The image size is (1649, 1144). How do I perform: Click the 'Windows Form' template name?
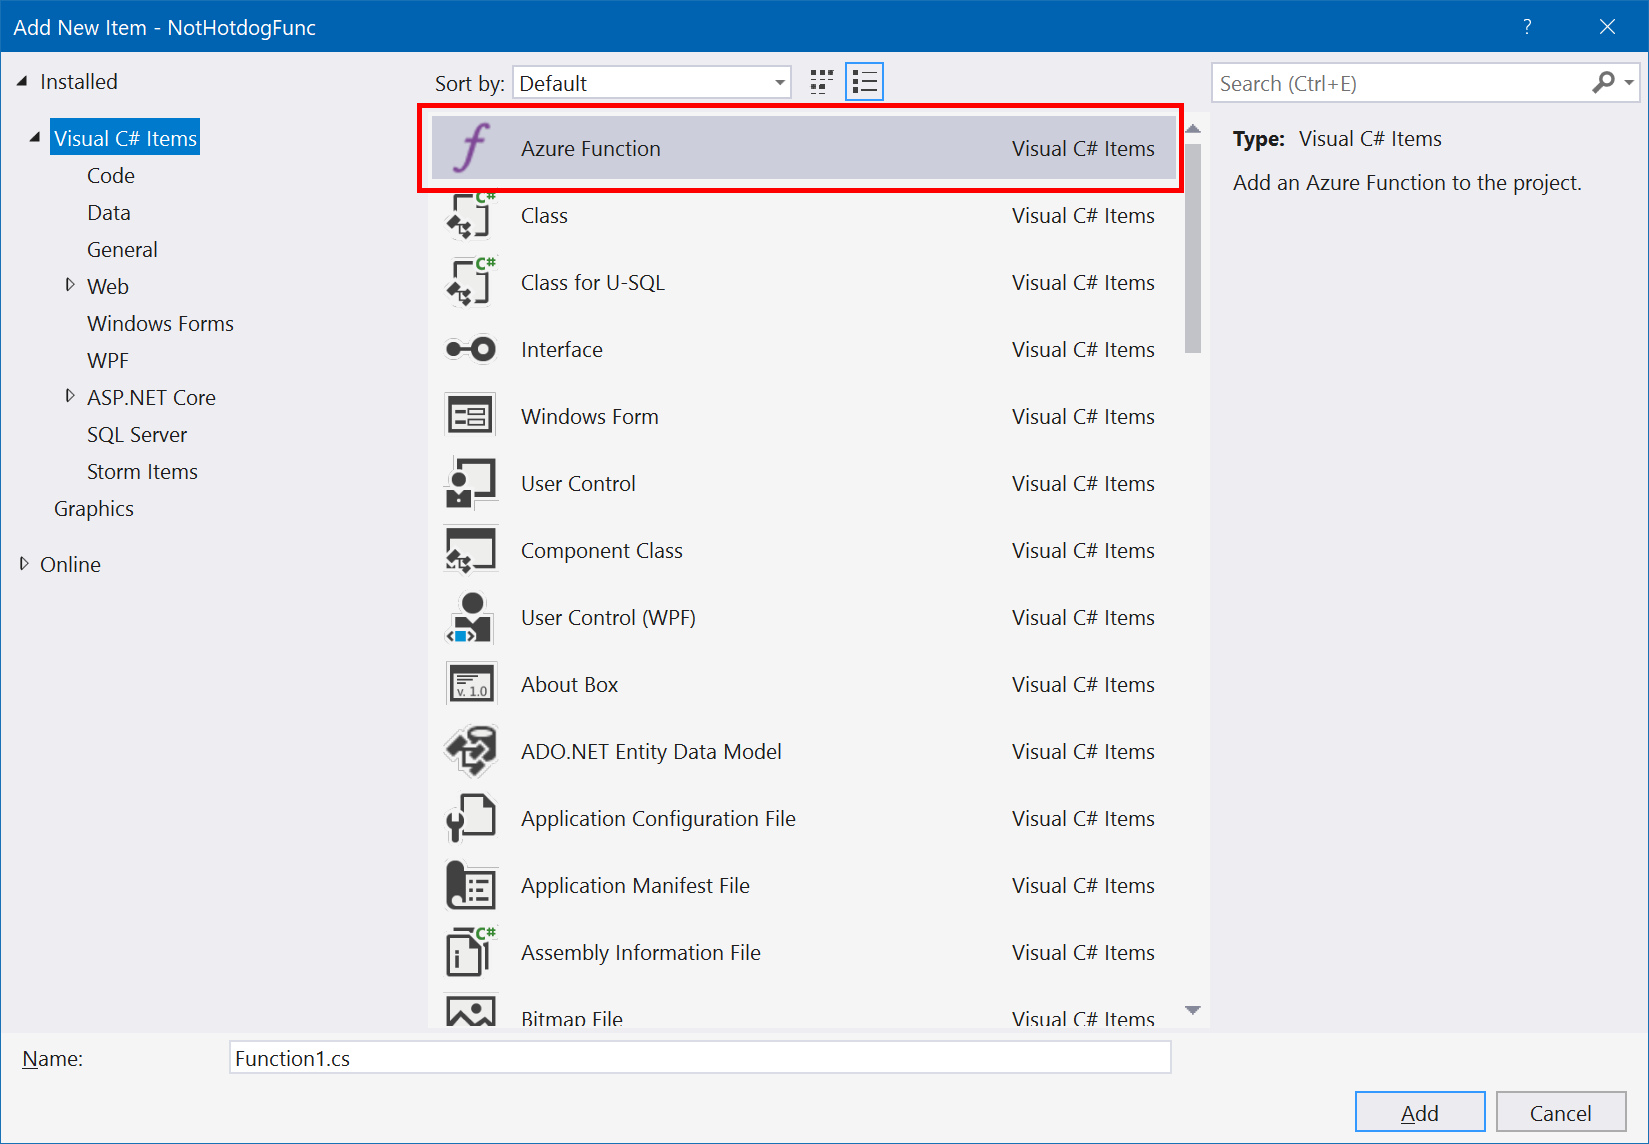click(x=590, y=416)
